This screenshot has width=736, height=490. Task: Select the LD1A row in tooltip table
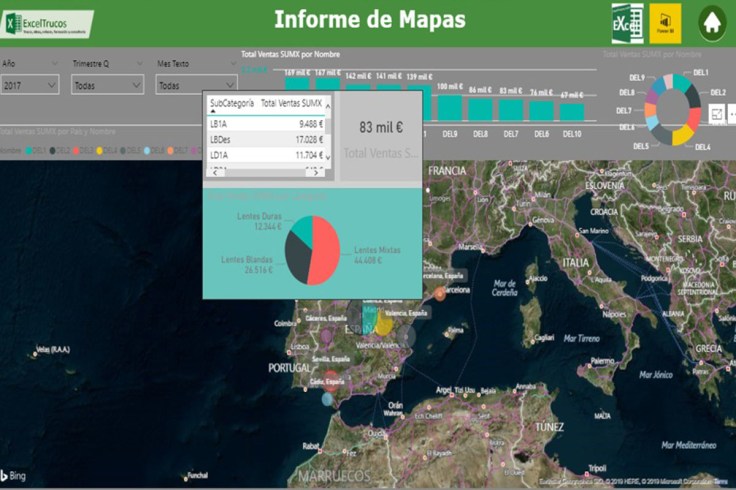point(267,155)
